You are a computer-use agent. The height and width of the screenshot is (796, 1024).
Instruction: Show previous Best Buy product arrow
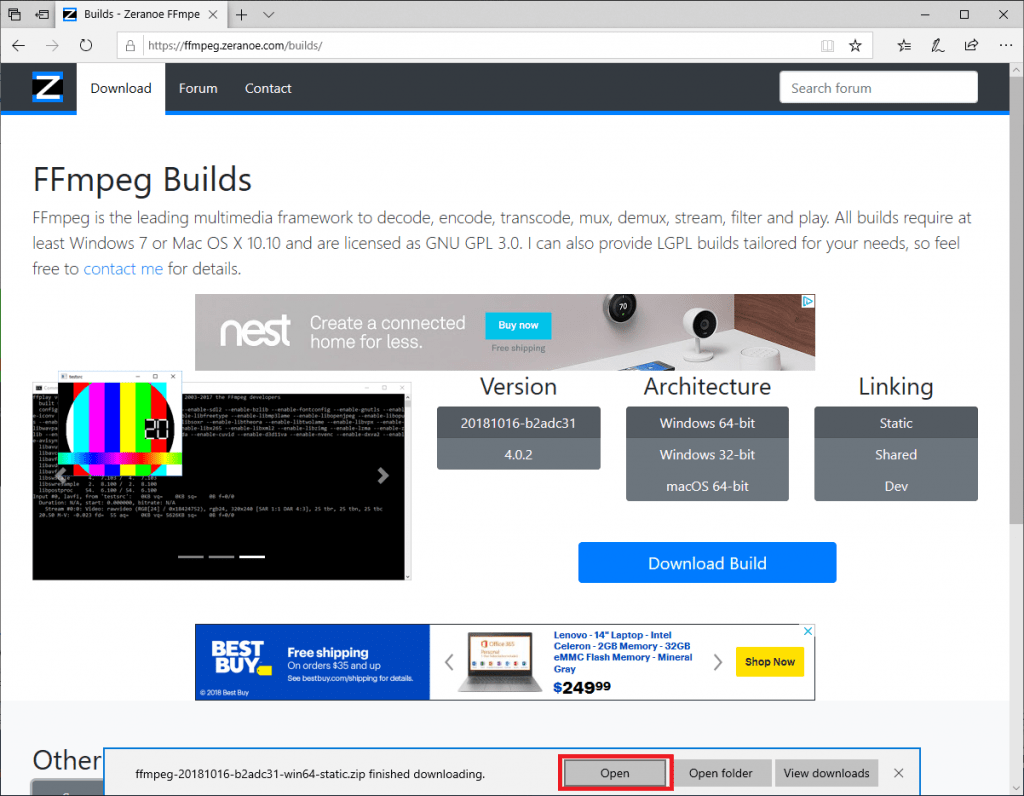click(449, 662)
